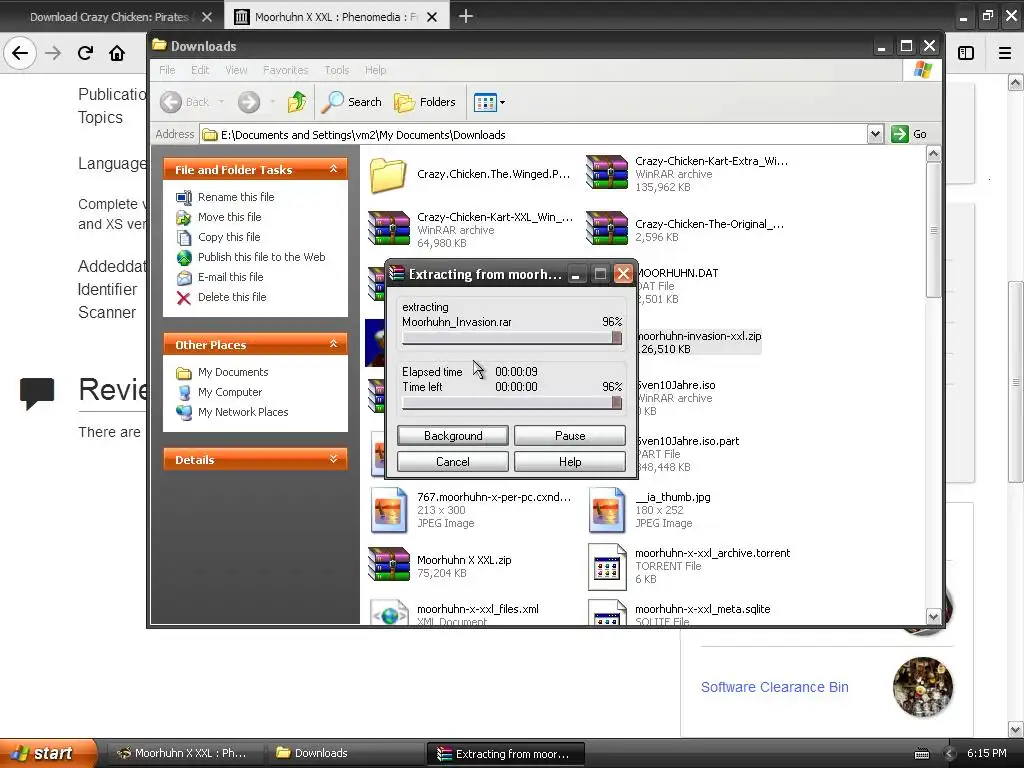Click Sven10Jahre.iso file name
Viewport: 1024px width, 768px height.
pyautogui.click(x=677, y=385)
